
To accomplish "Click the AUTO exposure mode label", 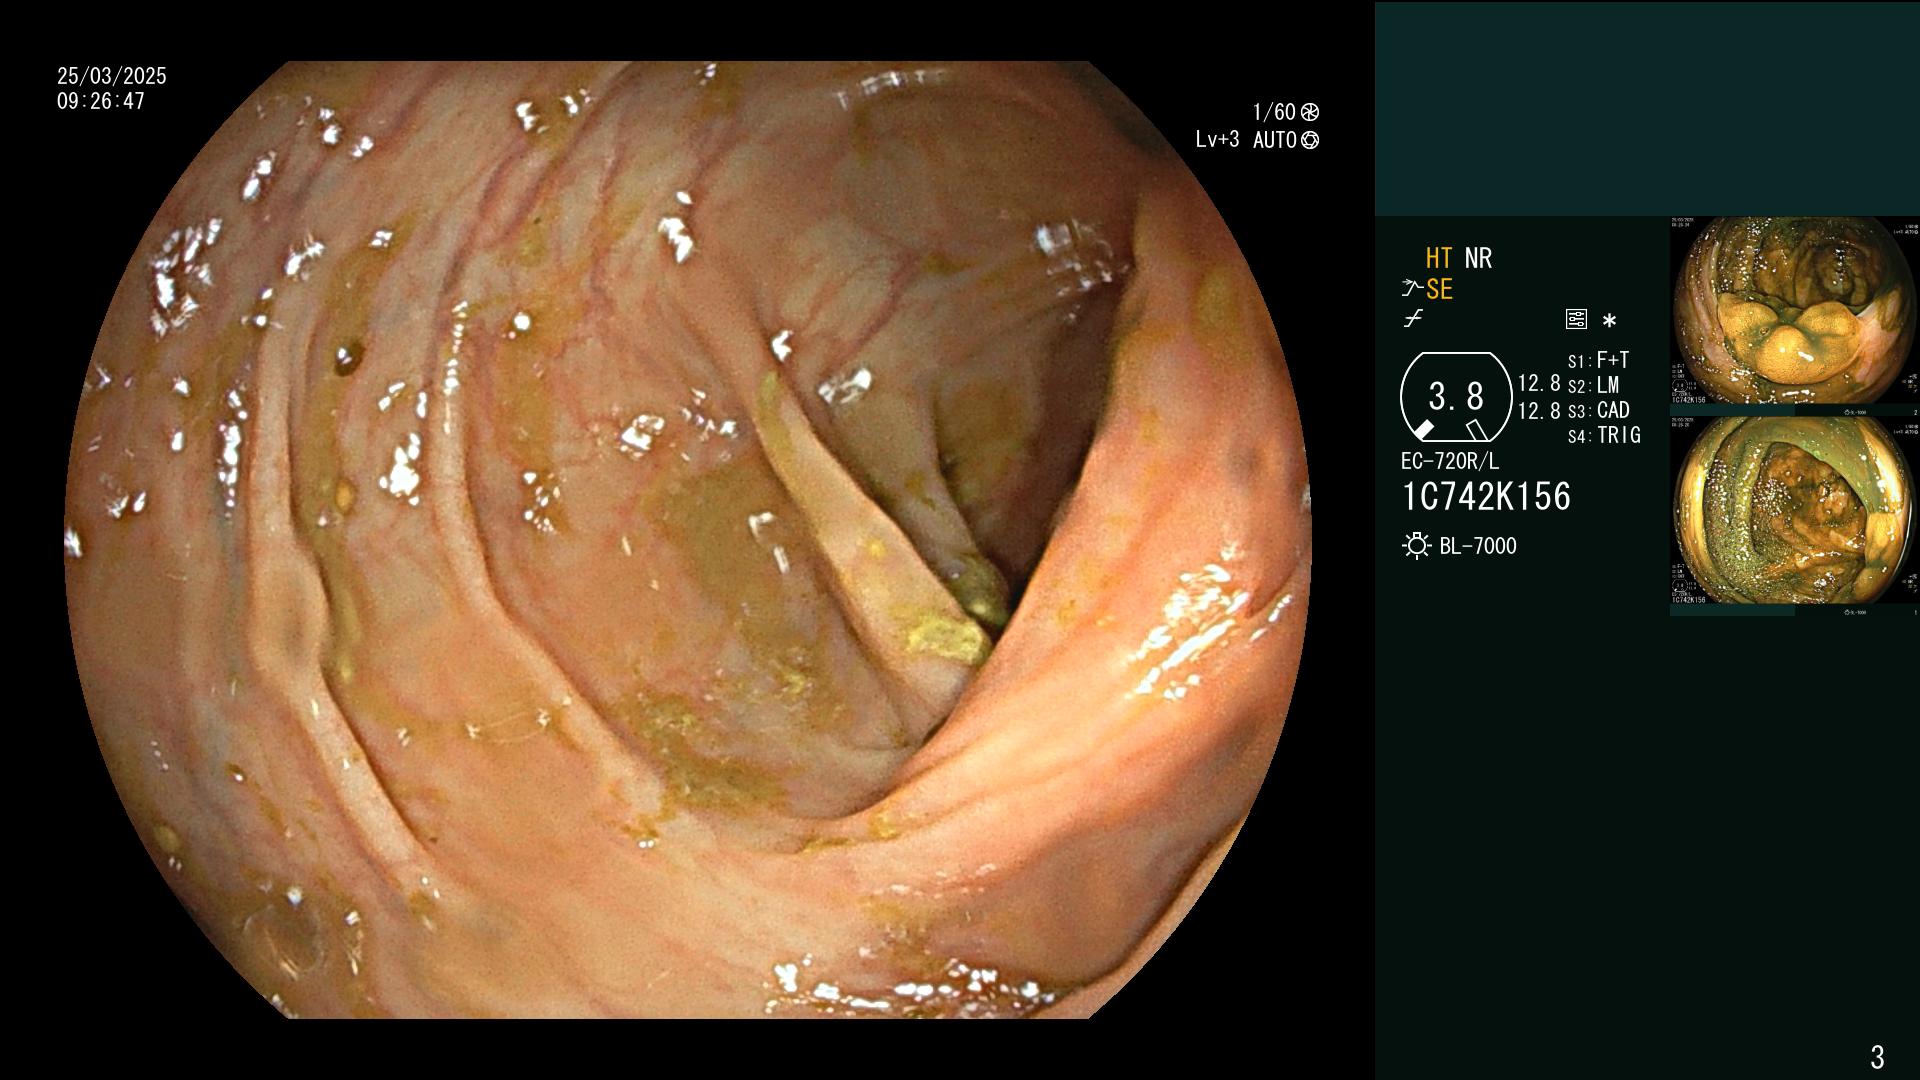I will pyautogui.click(x=1275, y=140).
